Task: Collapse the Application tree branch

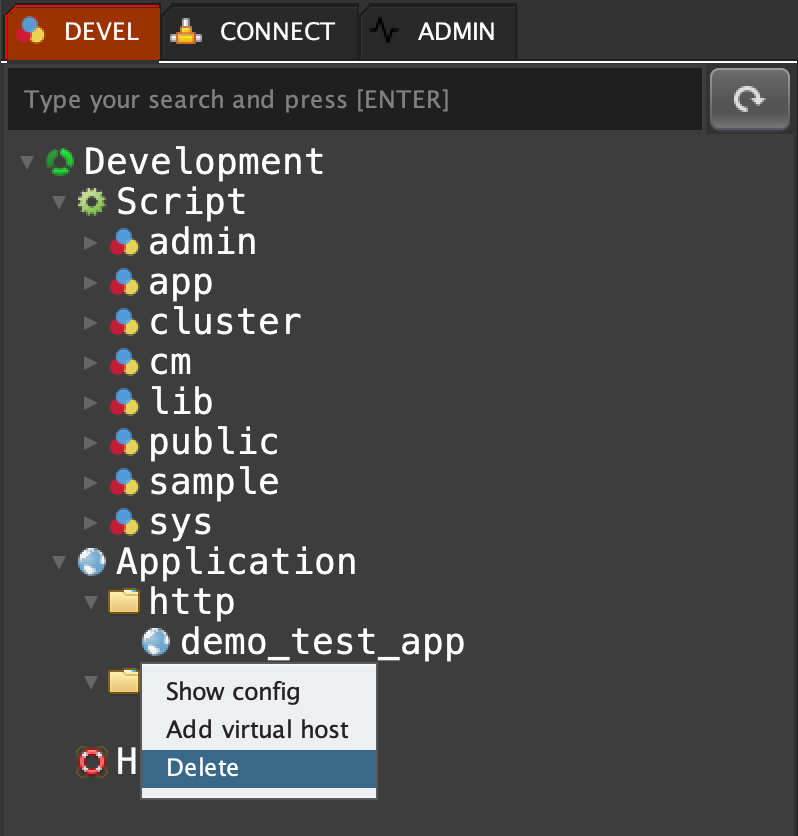Action: [59, 562]
